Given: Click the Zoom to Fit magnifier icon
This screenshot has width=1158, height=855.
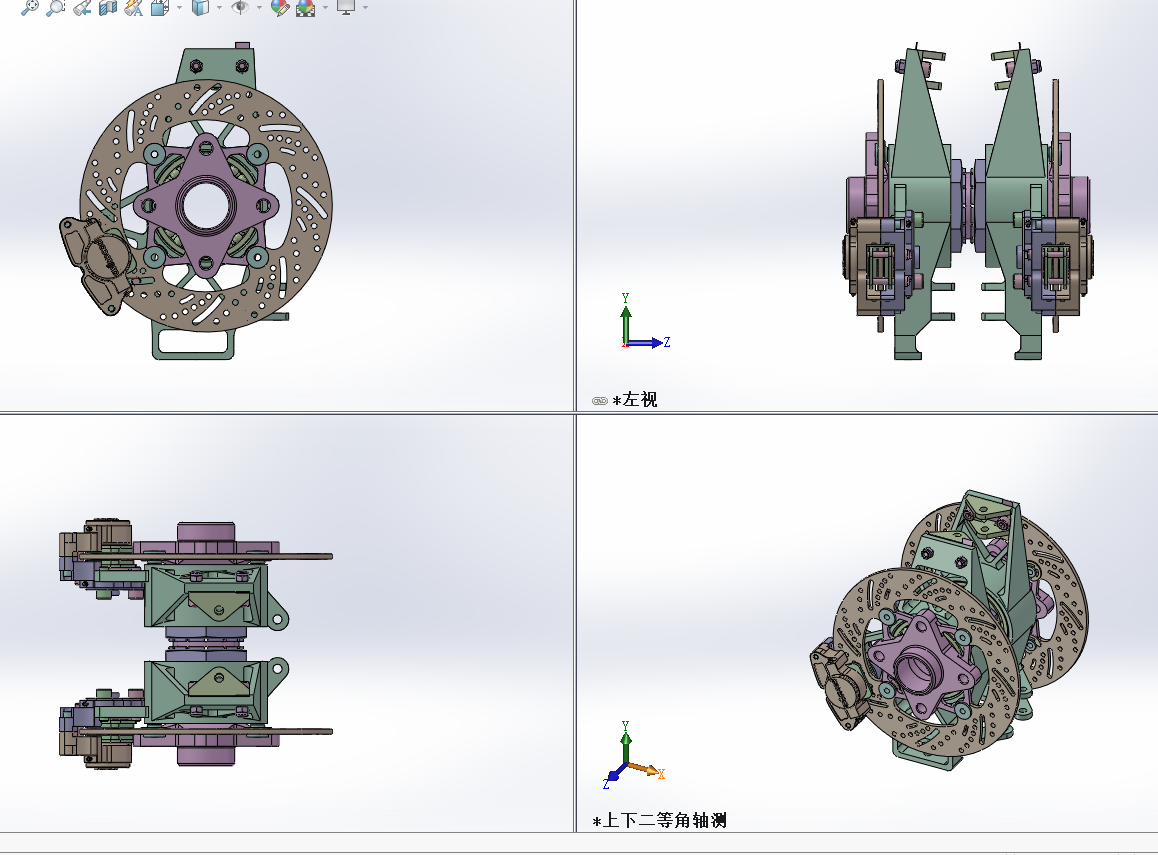Looking at the screenshot, I should [30, 7].
